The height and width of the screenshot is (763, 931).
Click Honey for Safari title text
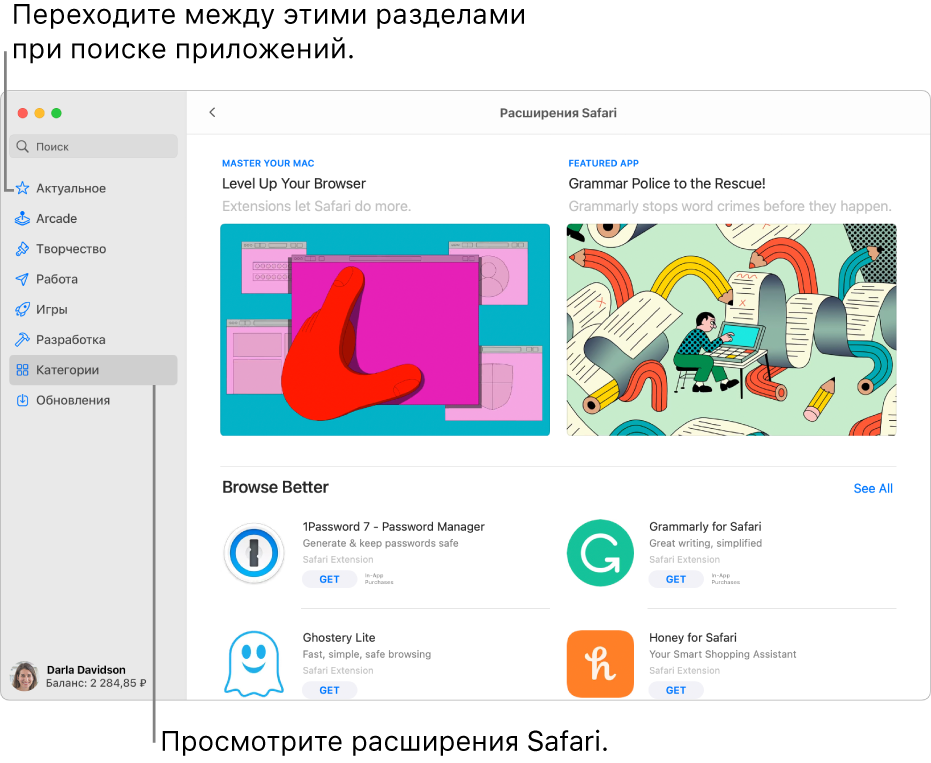(693, 638)
